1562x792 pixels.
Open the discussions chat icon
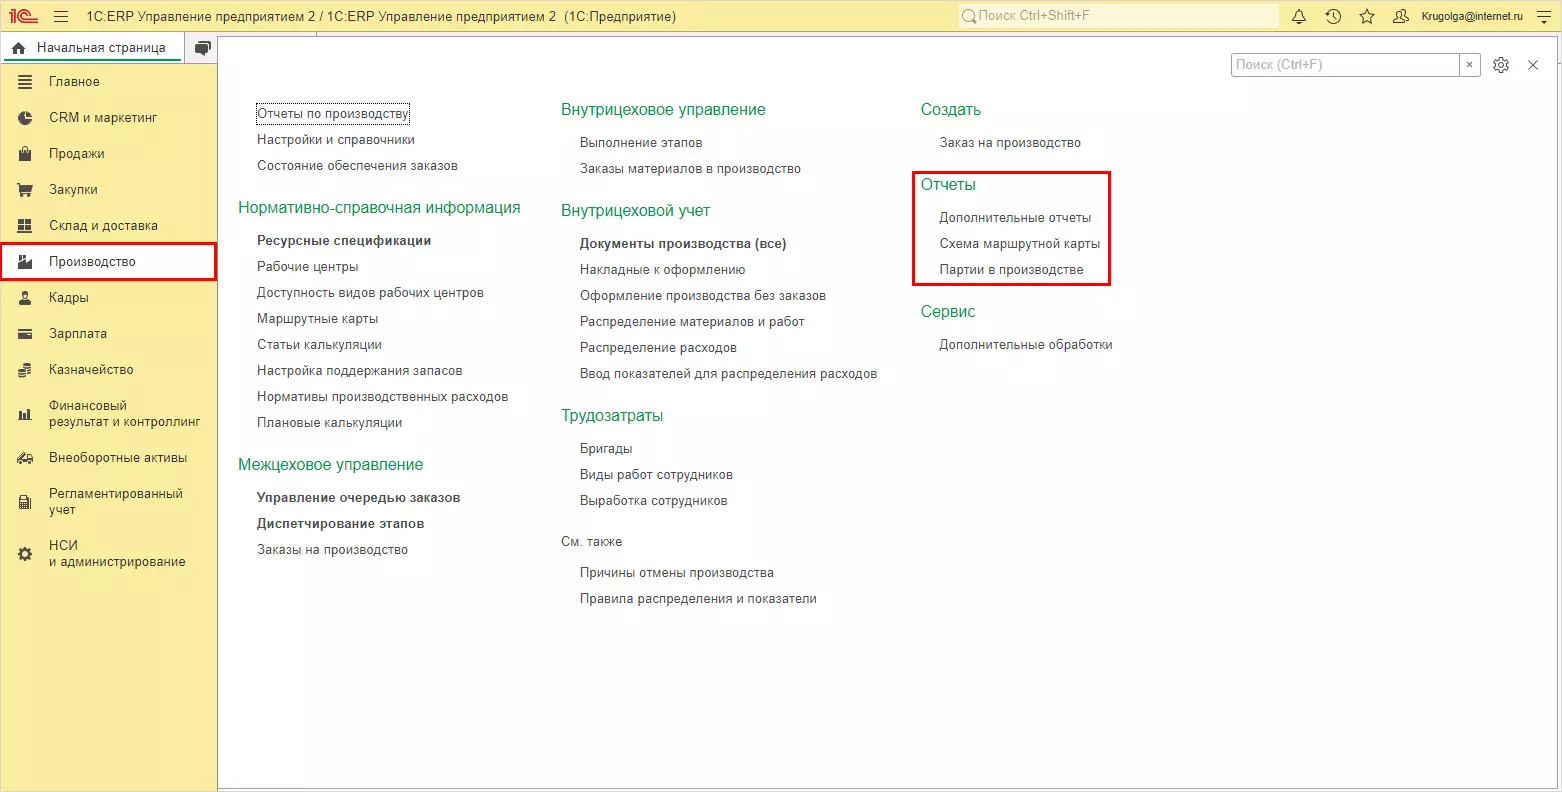click(x=203, y=48)
